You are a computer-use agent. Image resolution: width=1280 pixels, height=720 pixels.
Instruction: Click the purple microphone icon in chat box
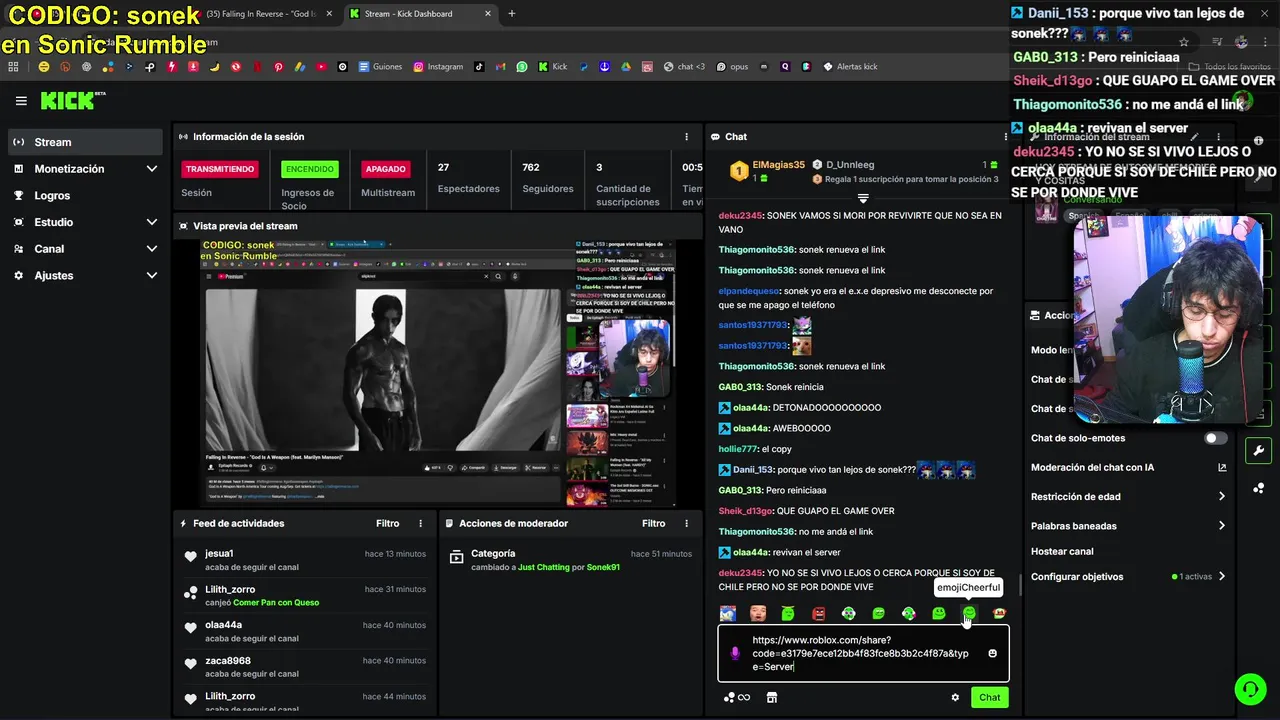click(735, 653)
